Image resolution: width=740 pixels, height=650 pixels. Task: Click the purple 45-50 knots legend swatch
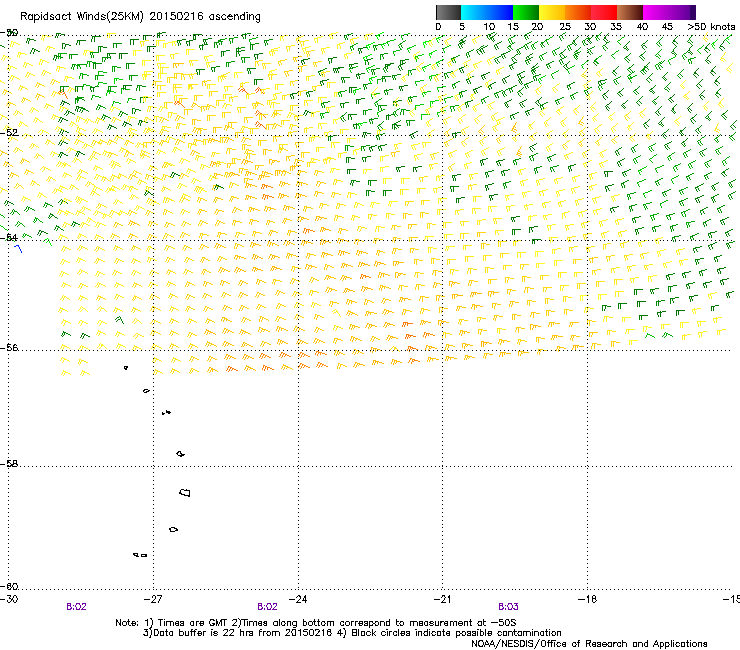(x=682, y=12)
